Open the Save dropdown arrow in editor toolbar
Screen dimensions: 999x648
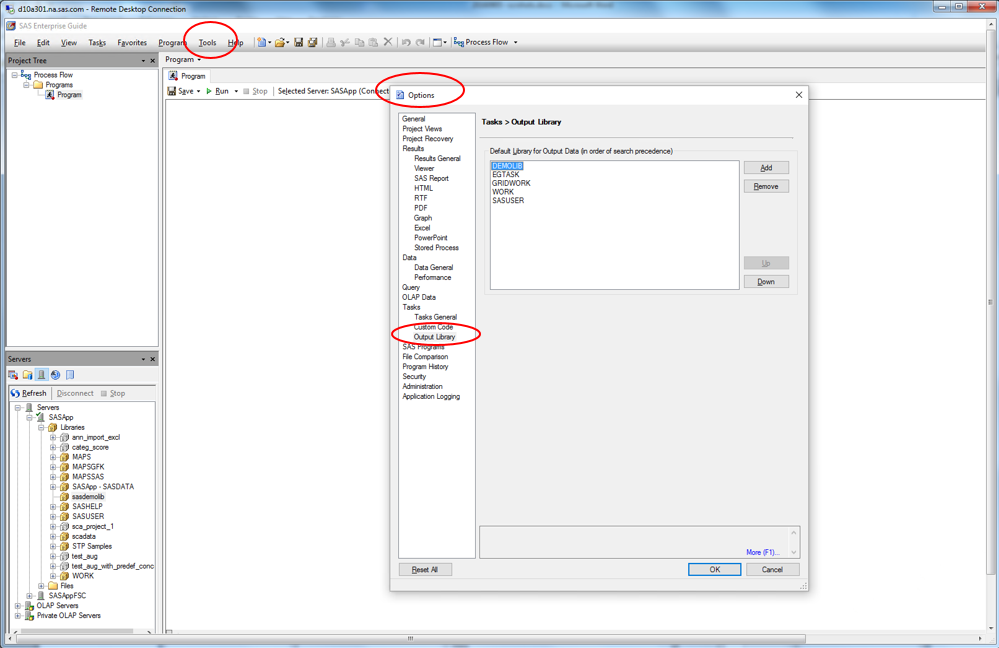click(198, 91)
